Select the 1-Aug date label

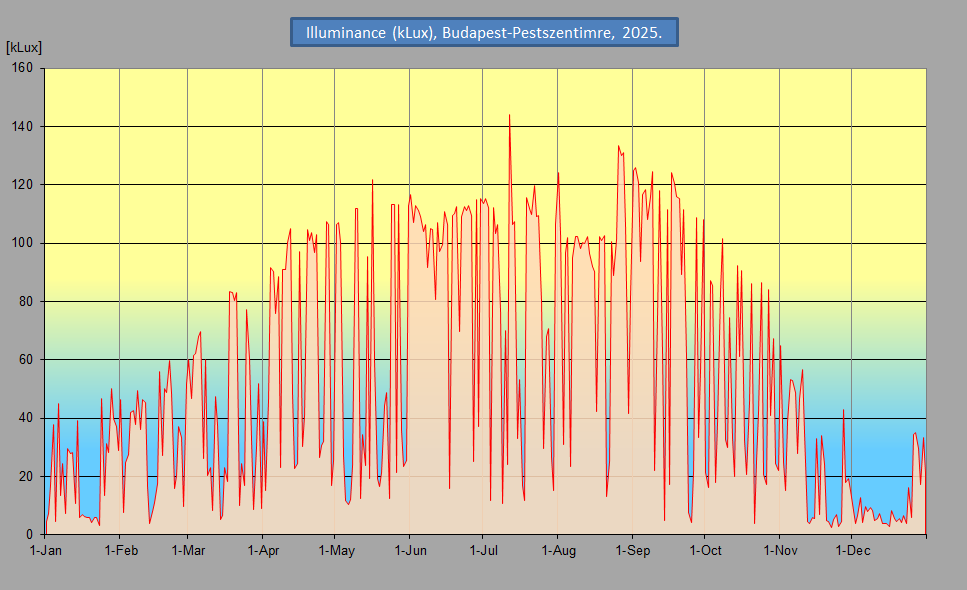[559, 551]
